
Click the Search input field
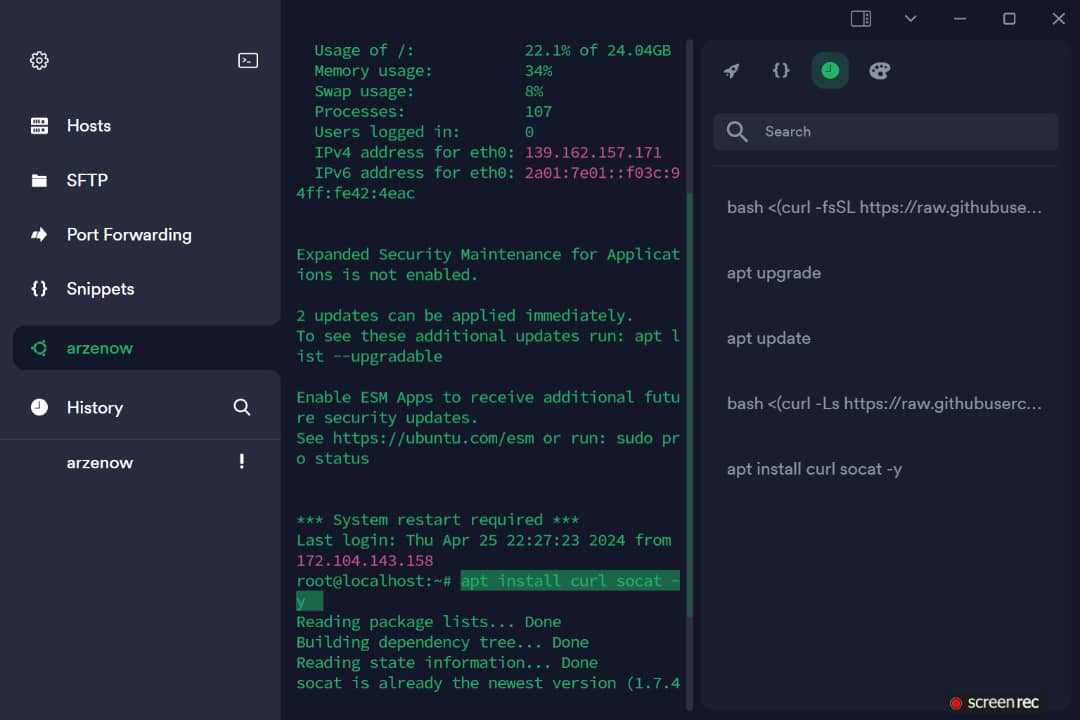[x=900, y=131]
